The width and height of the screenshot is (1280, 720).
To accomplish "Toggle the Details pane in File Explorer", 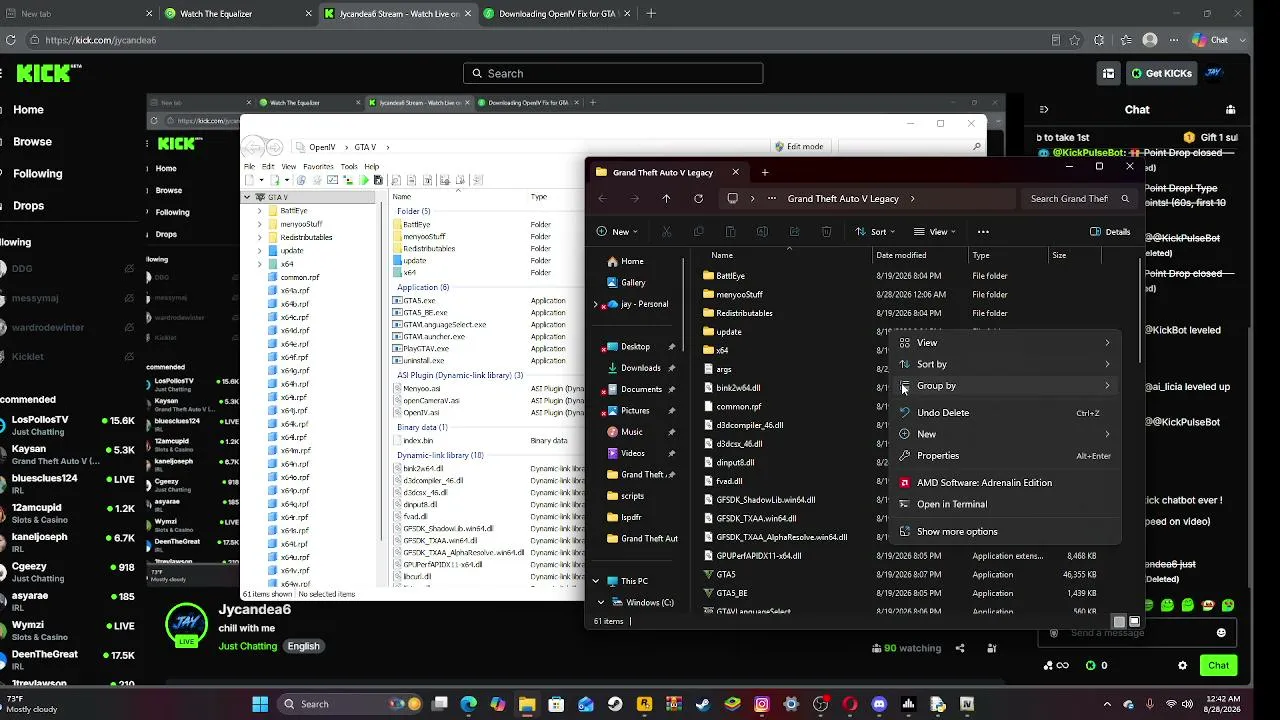I will [1110, 232].
